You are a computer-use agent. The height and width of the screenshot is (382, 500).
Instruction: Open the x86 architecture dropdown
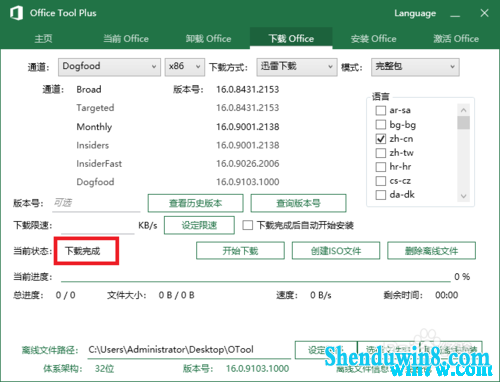tap(185, 67)
